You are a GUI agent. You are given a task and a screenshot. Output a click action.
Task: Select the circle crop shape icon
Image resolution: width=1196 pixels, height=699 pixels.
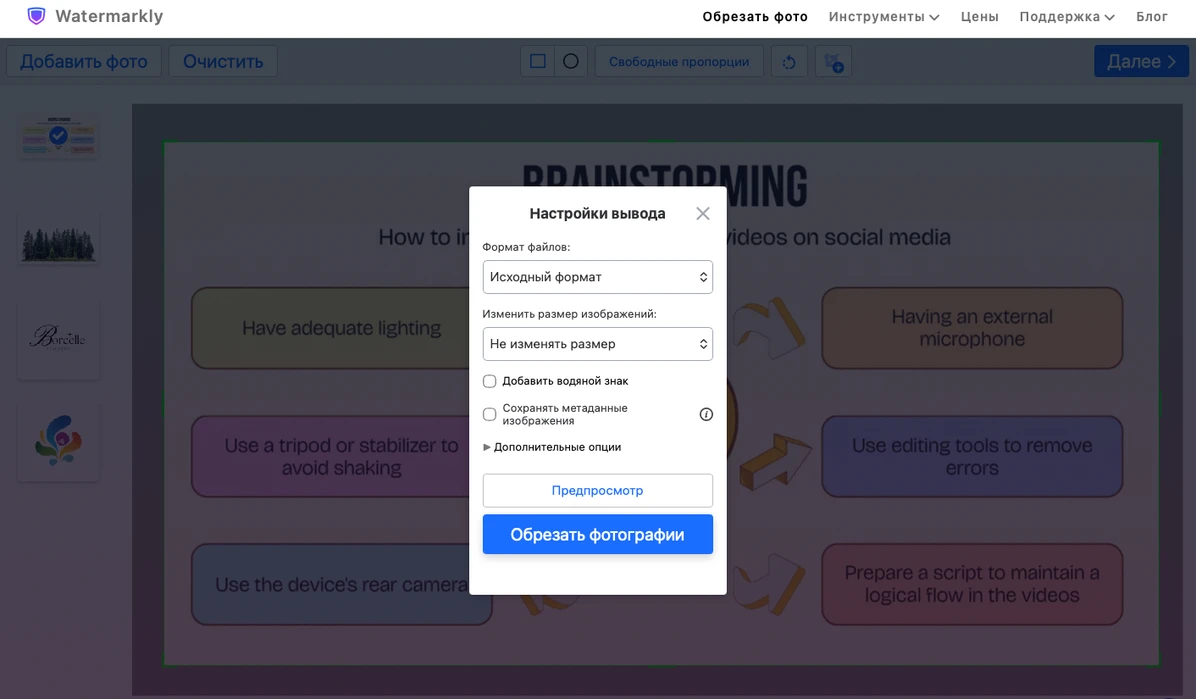571,61
